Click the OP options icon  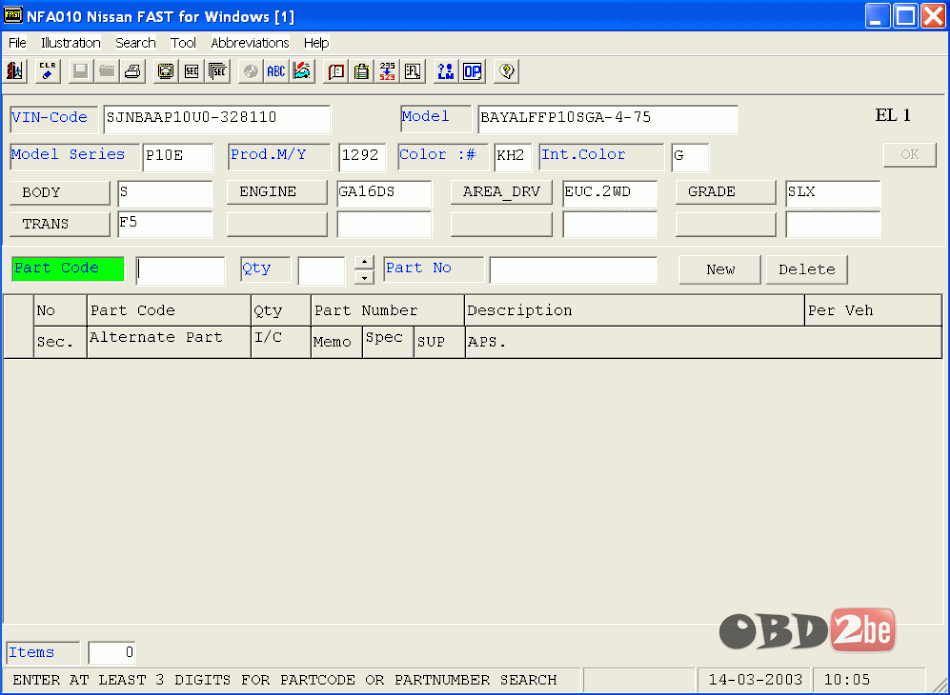472,71
